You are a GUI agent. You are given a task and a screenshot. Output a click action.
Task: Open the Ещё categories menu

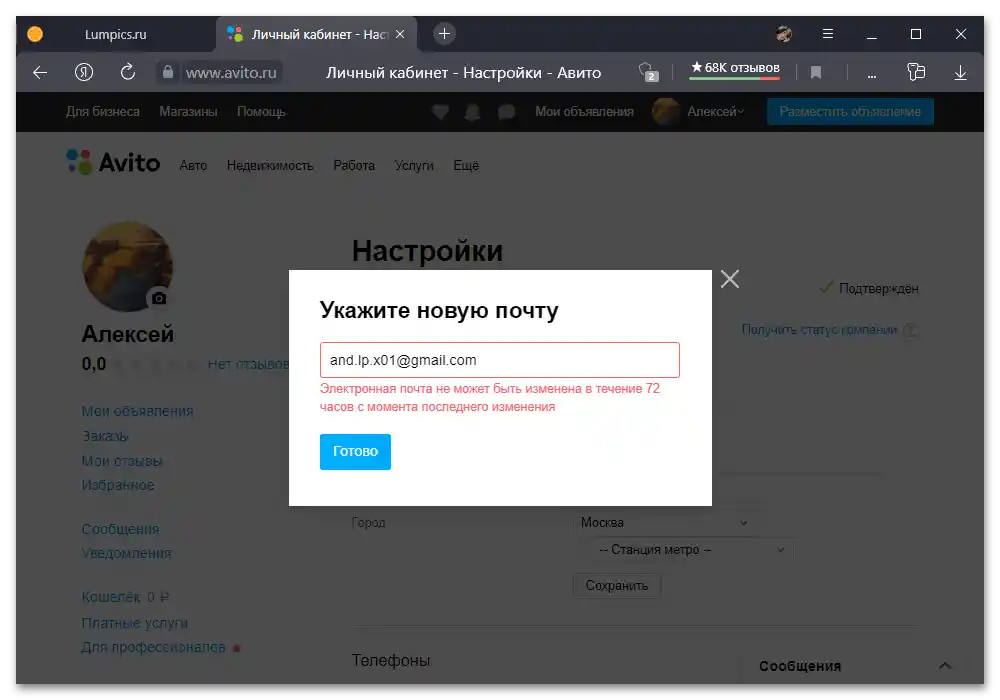click(466, 166)
